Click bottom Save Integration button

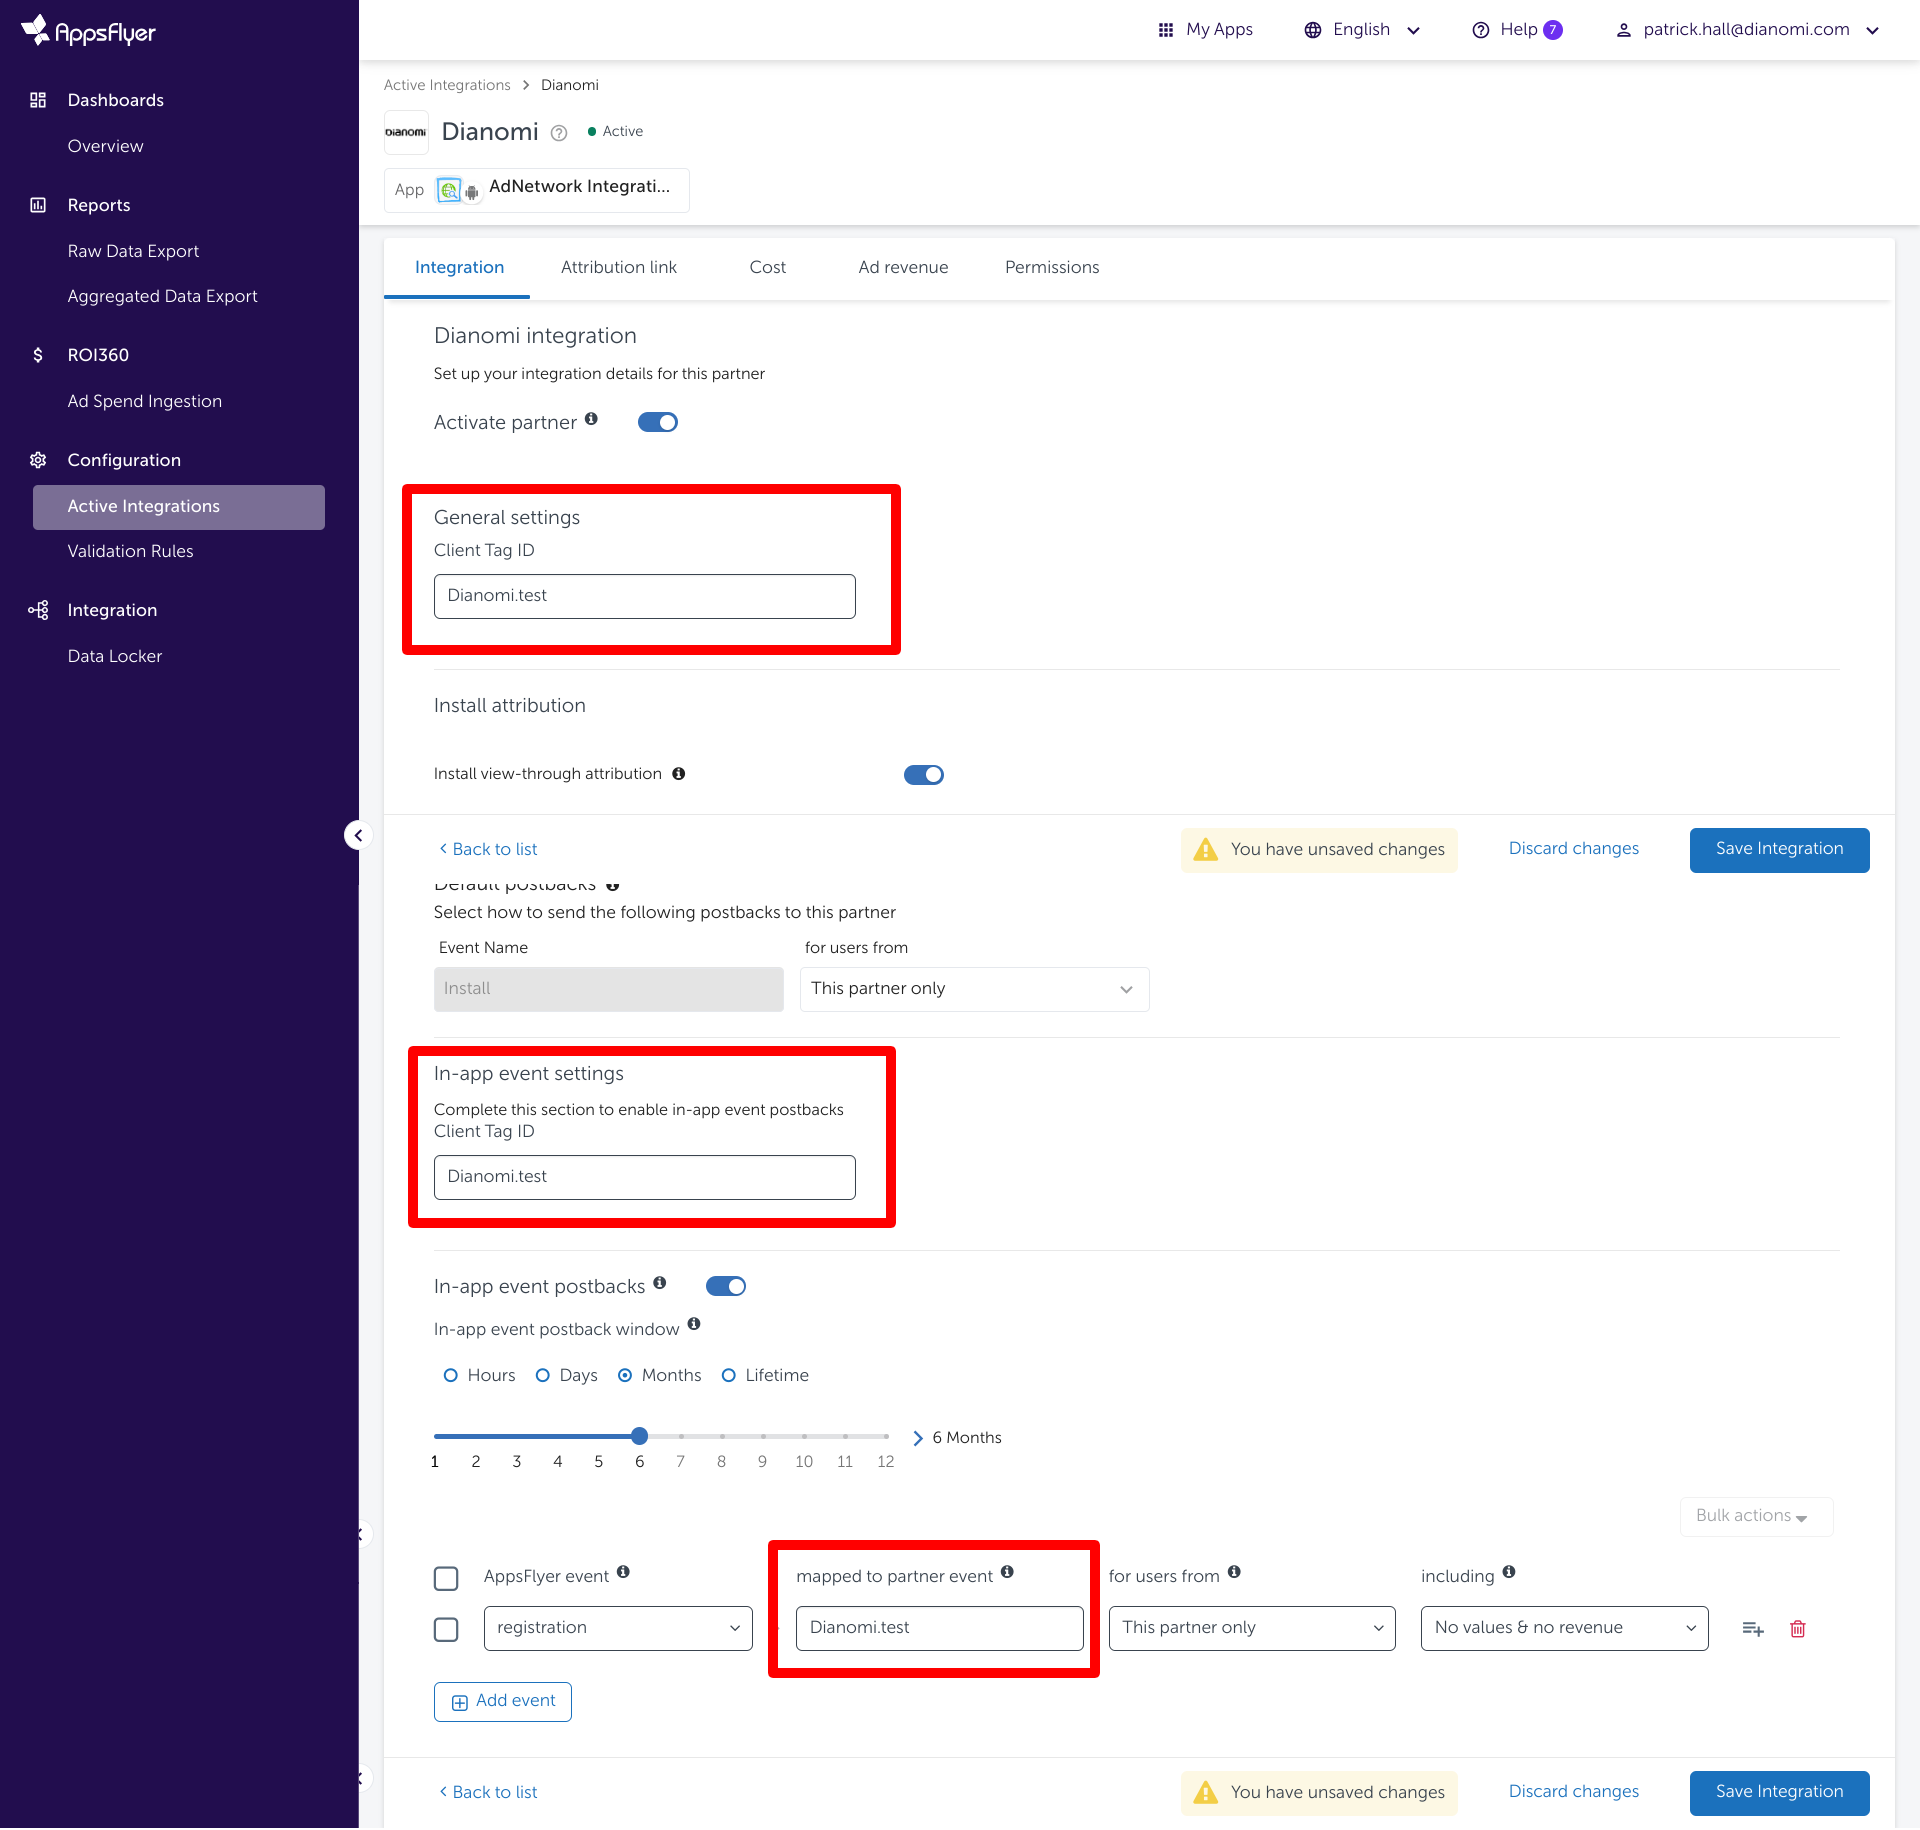point(1779,1793)
